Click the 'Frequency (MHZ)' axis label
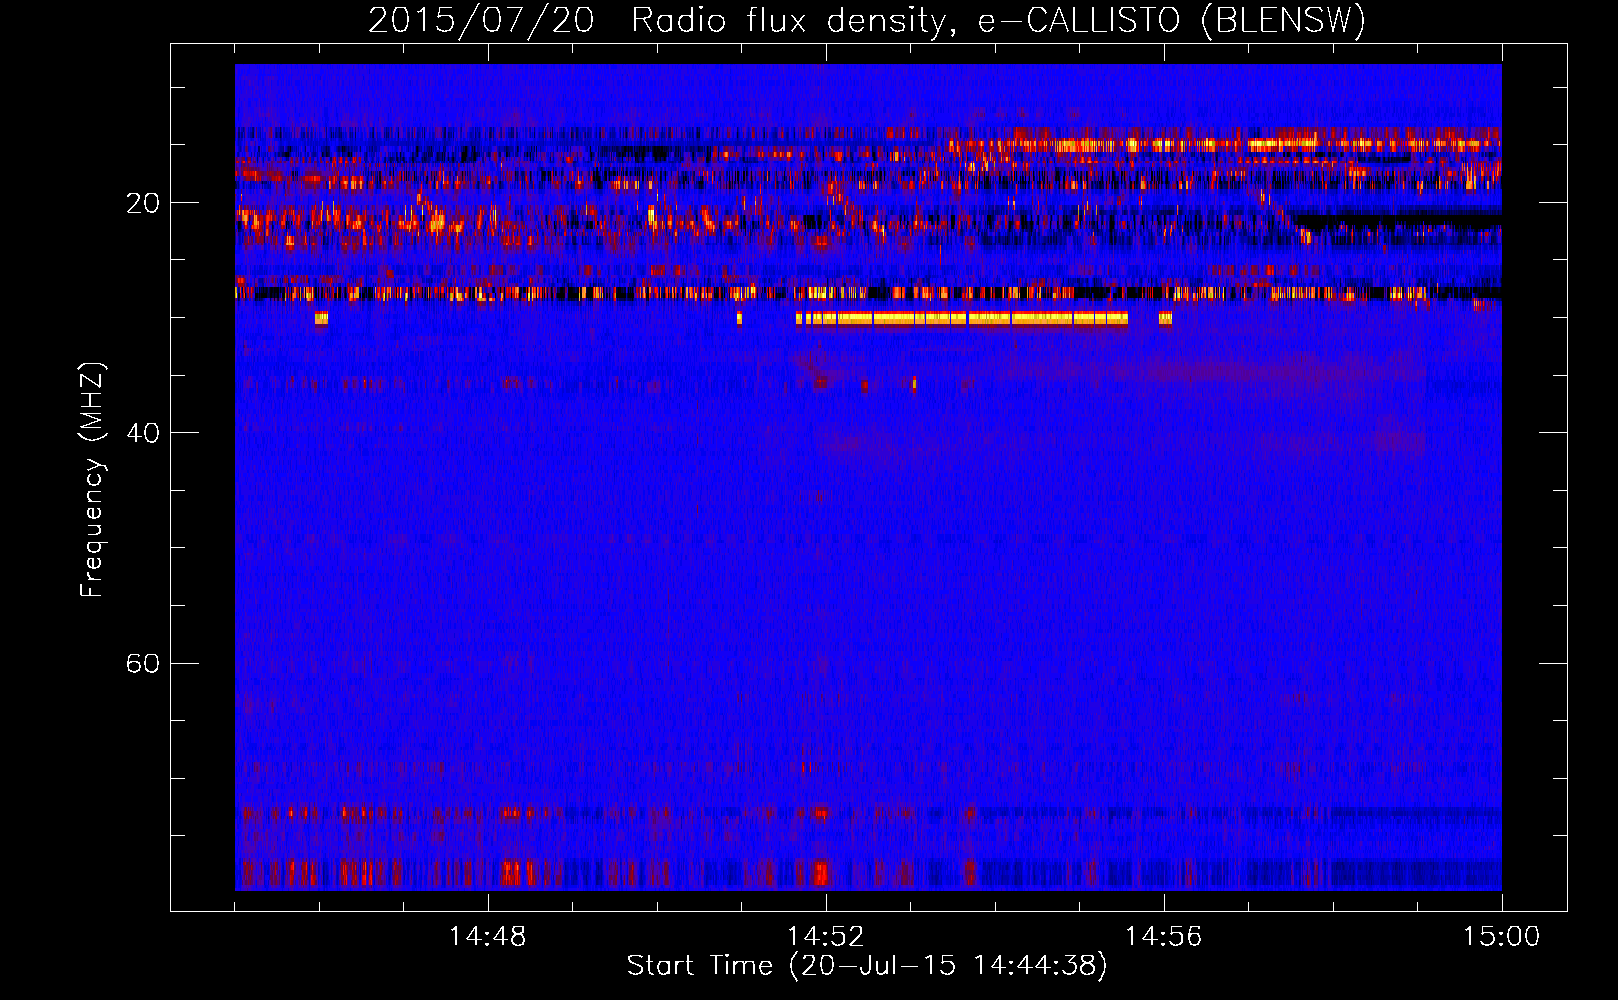The width and height of the screenshot is (1618, 1000). click(91, 480)
